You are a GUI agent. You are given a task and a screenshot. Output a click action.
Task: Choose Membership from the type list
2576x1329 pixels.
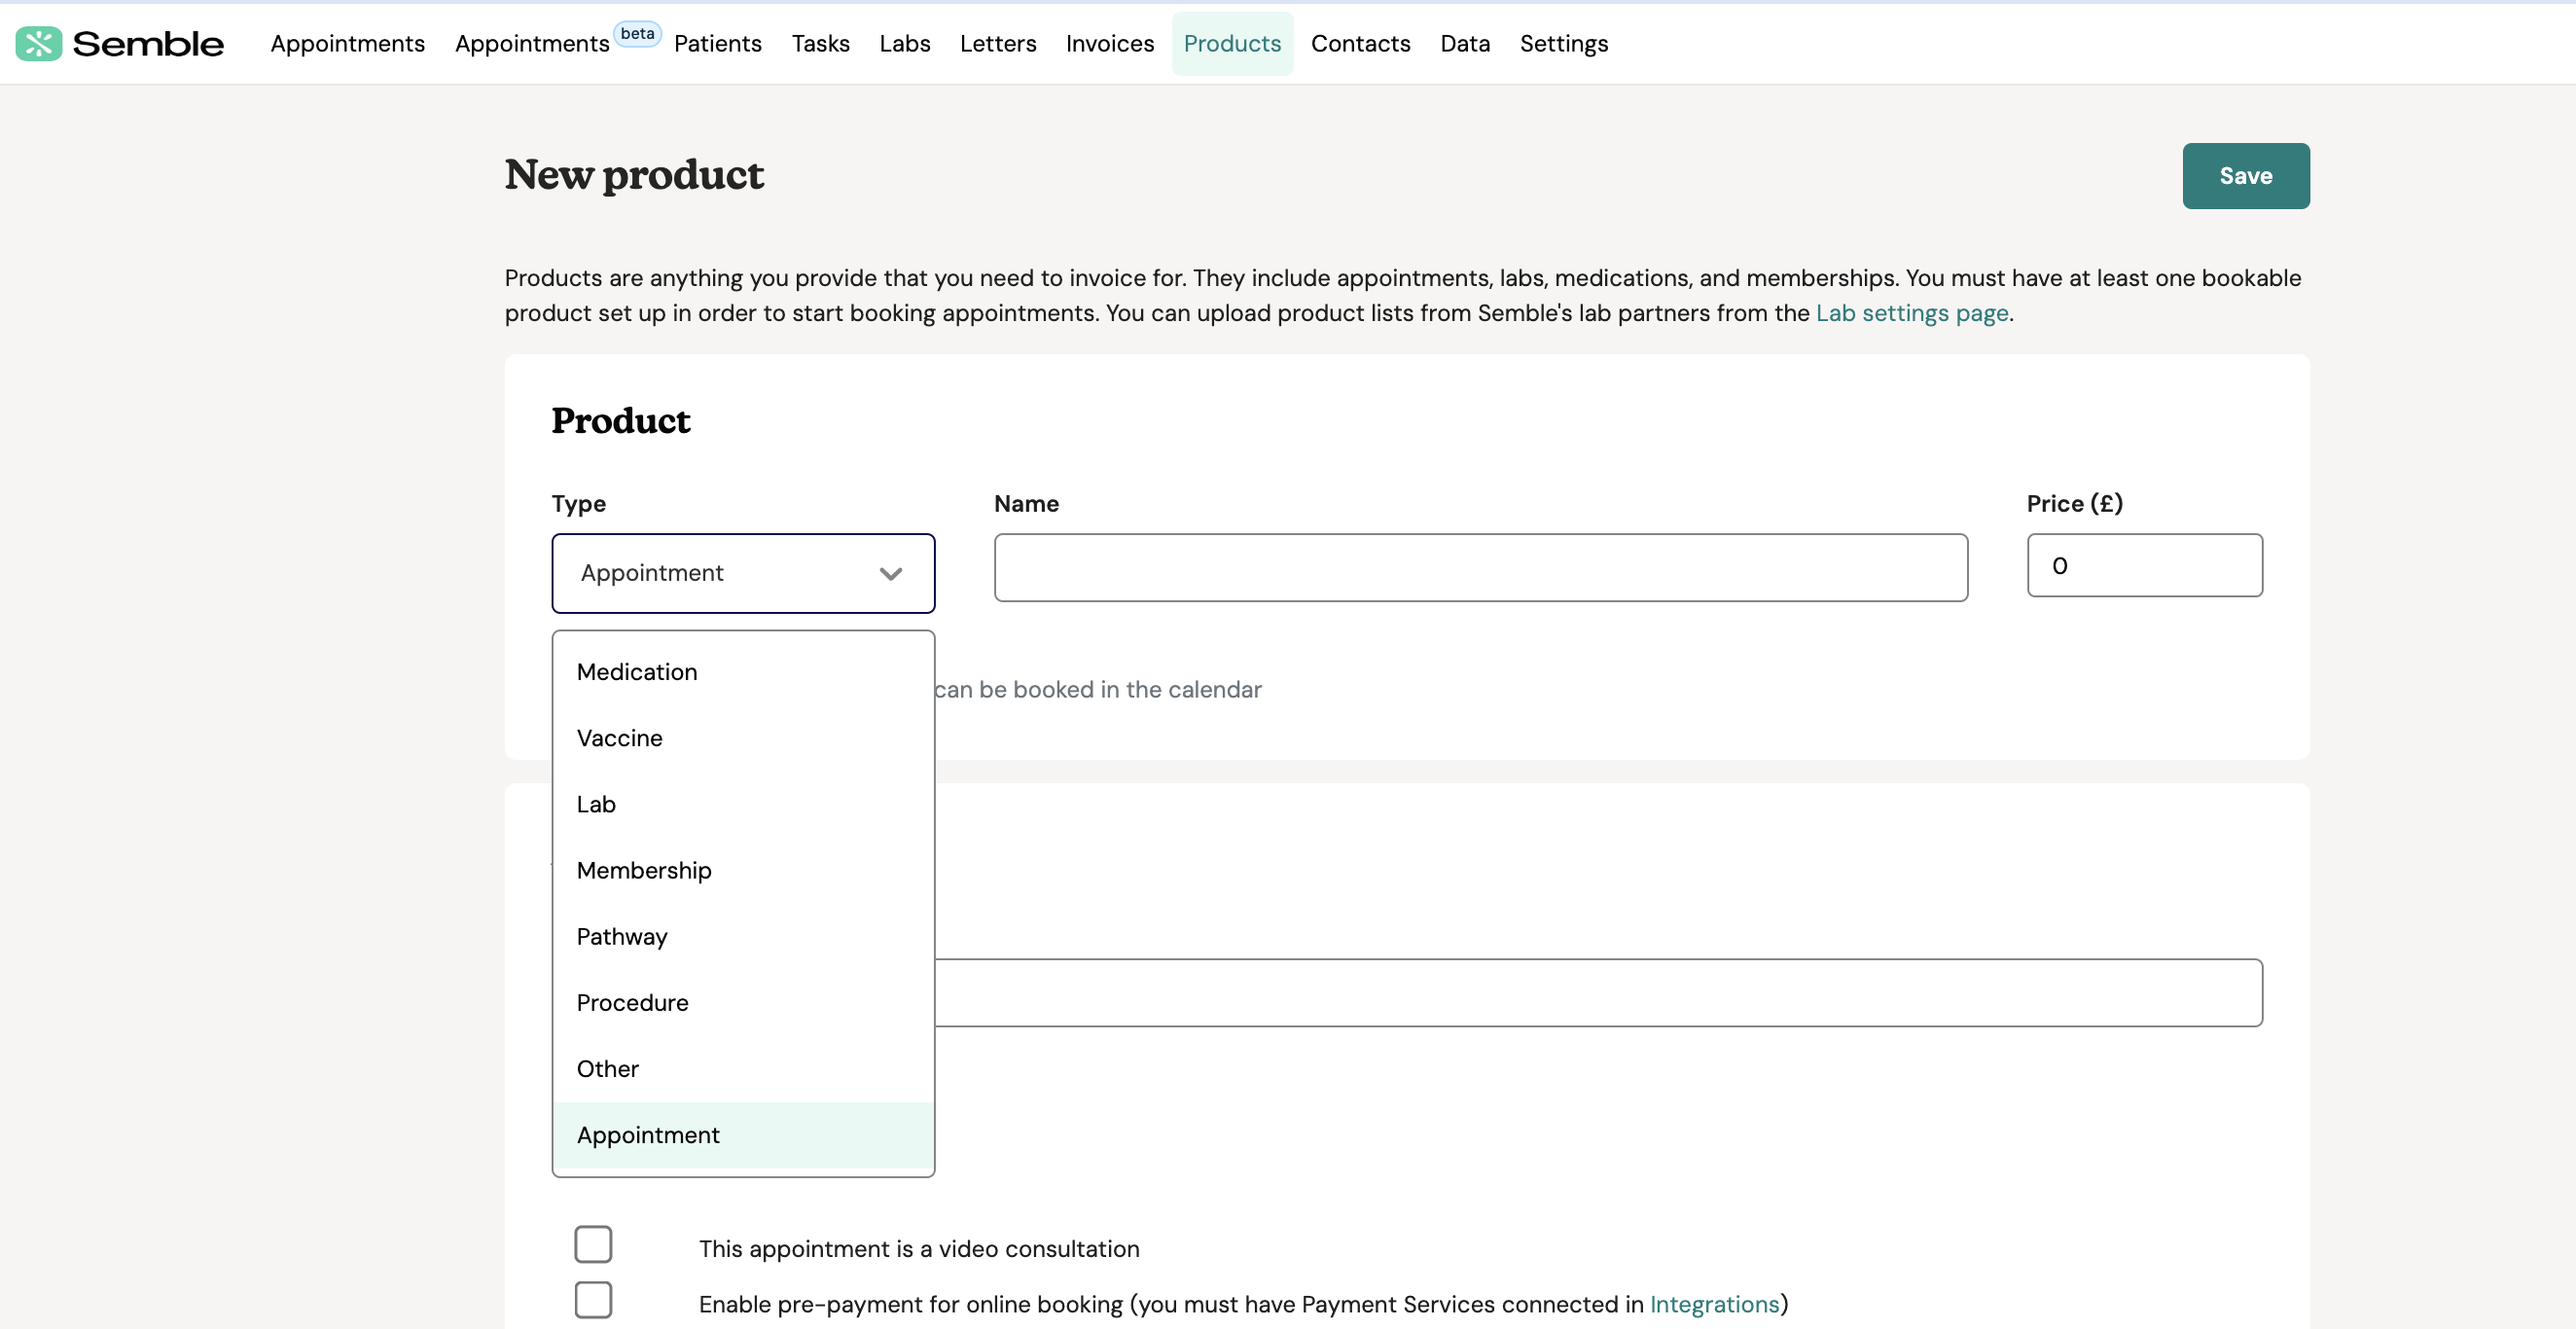(743, 870)
